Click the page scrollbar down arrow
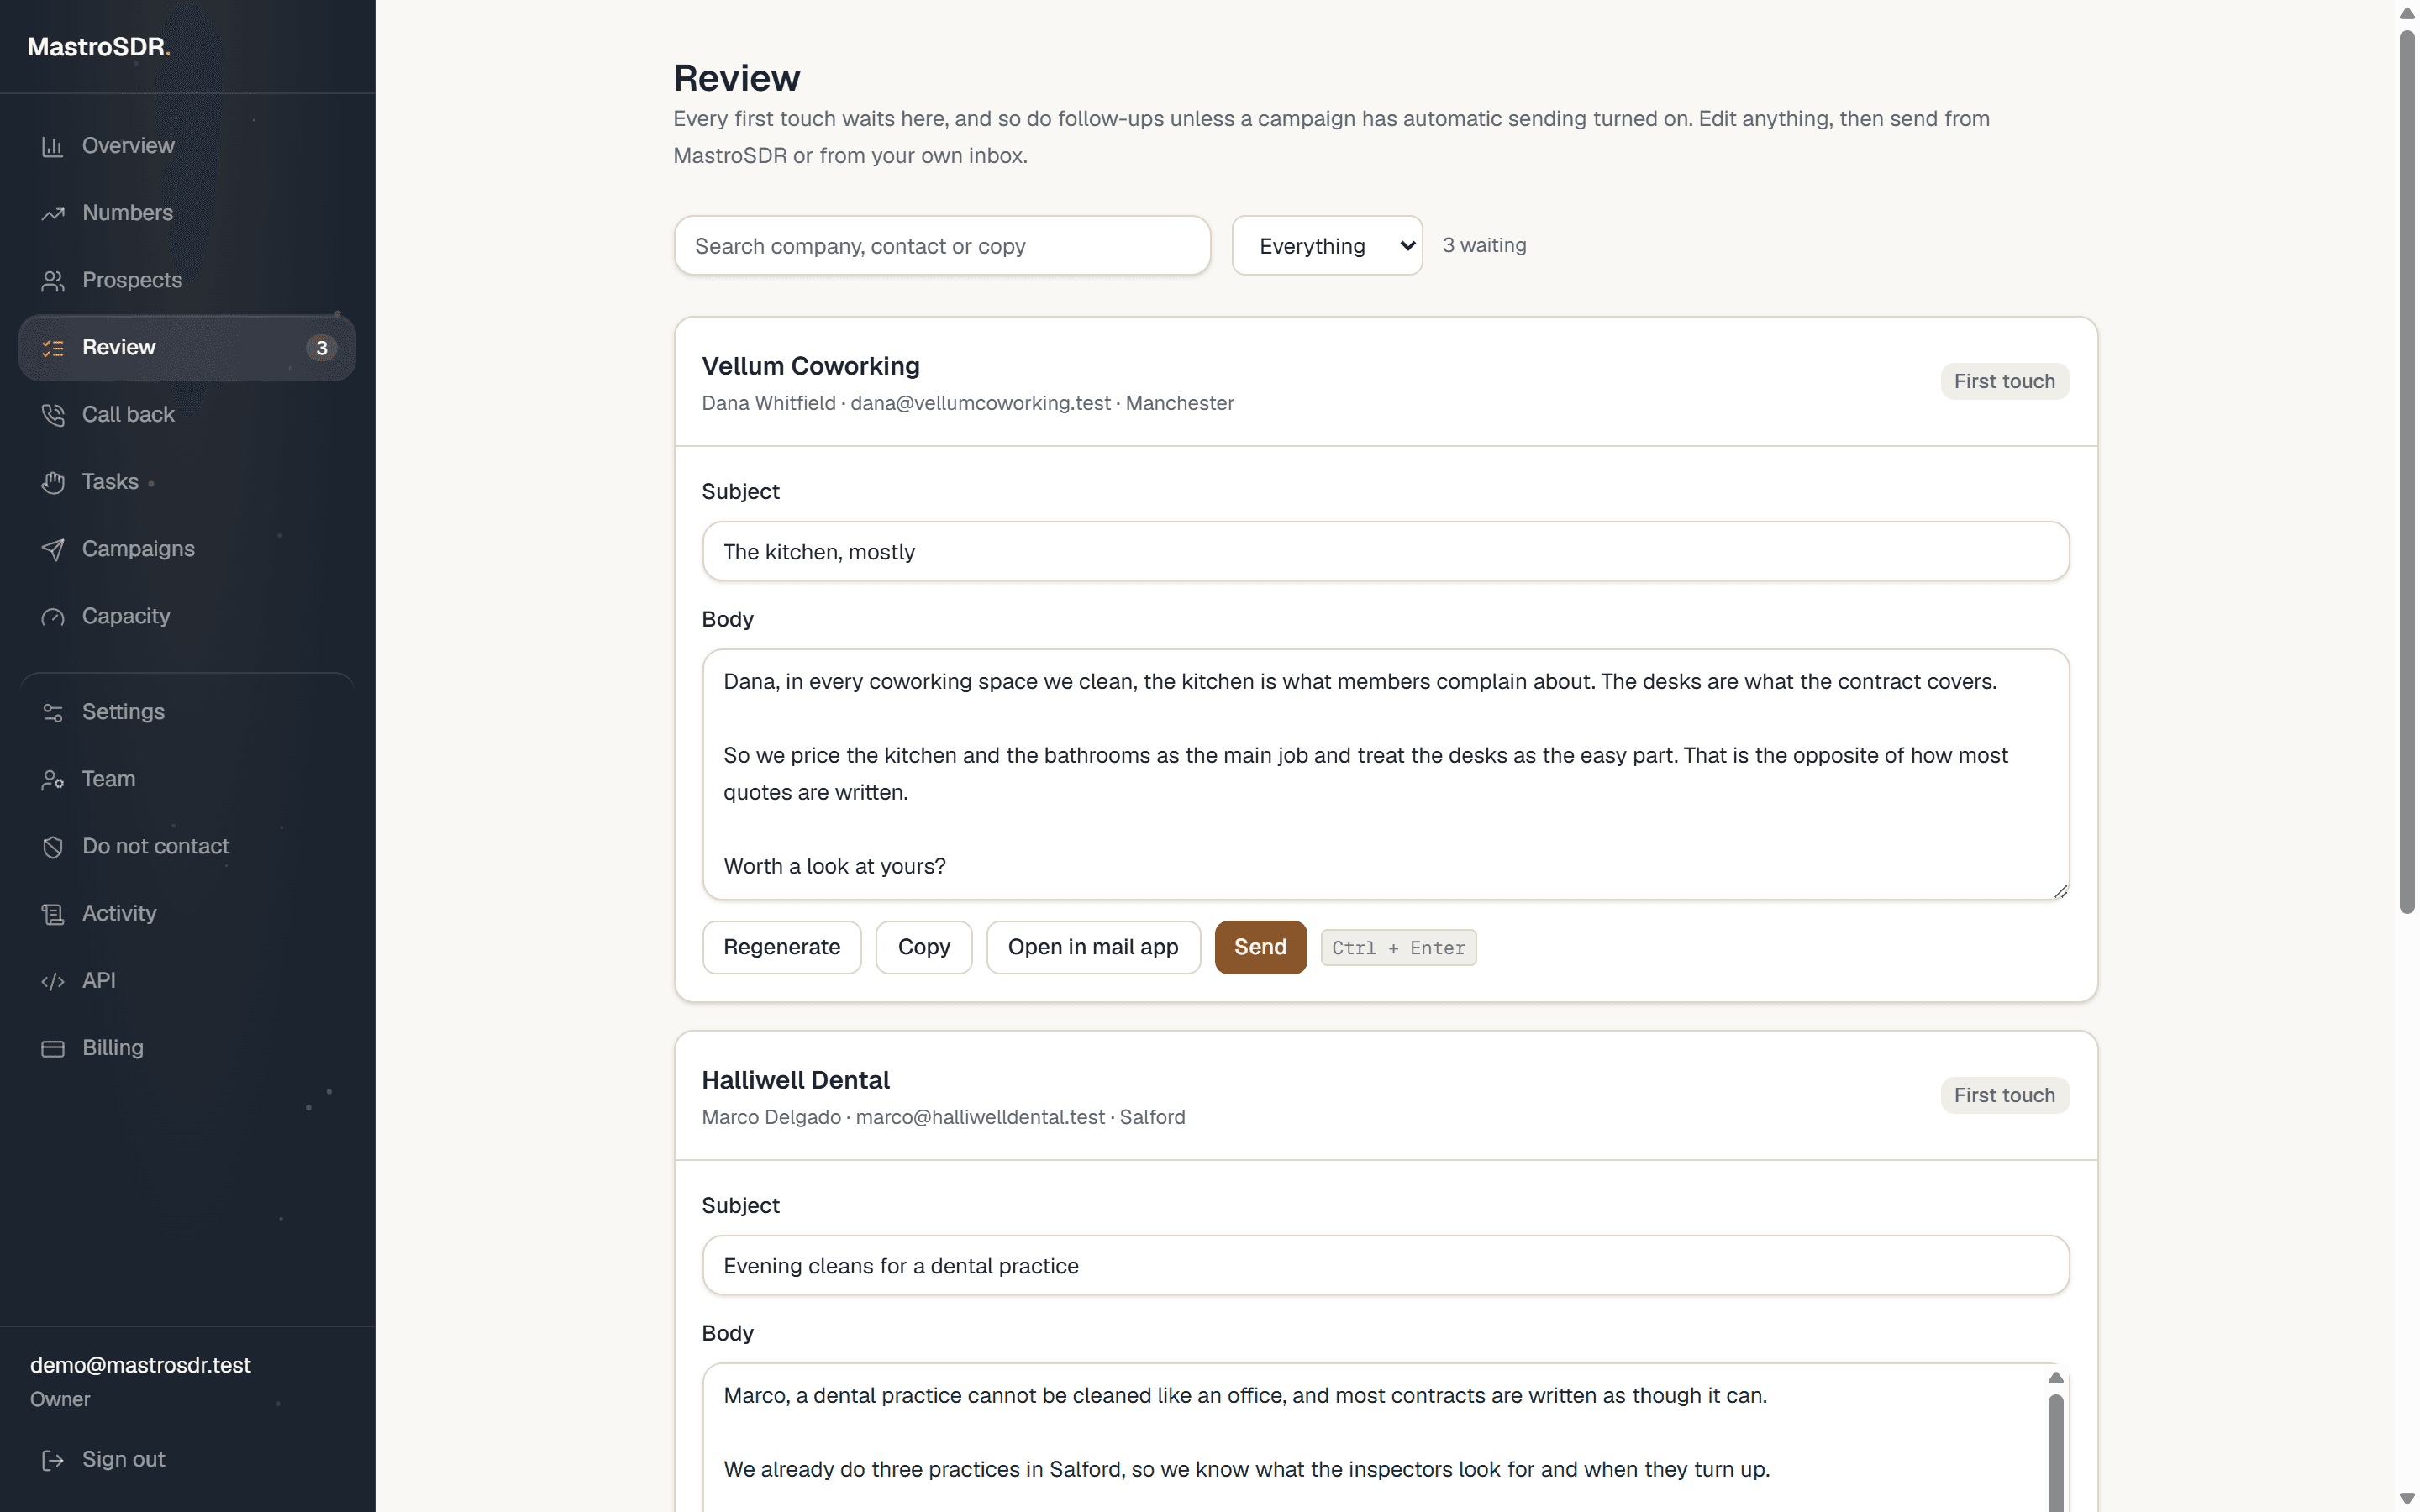 click(2407, 1499)
